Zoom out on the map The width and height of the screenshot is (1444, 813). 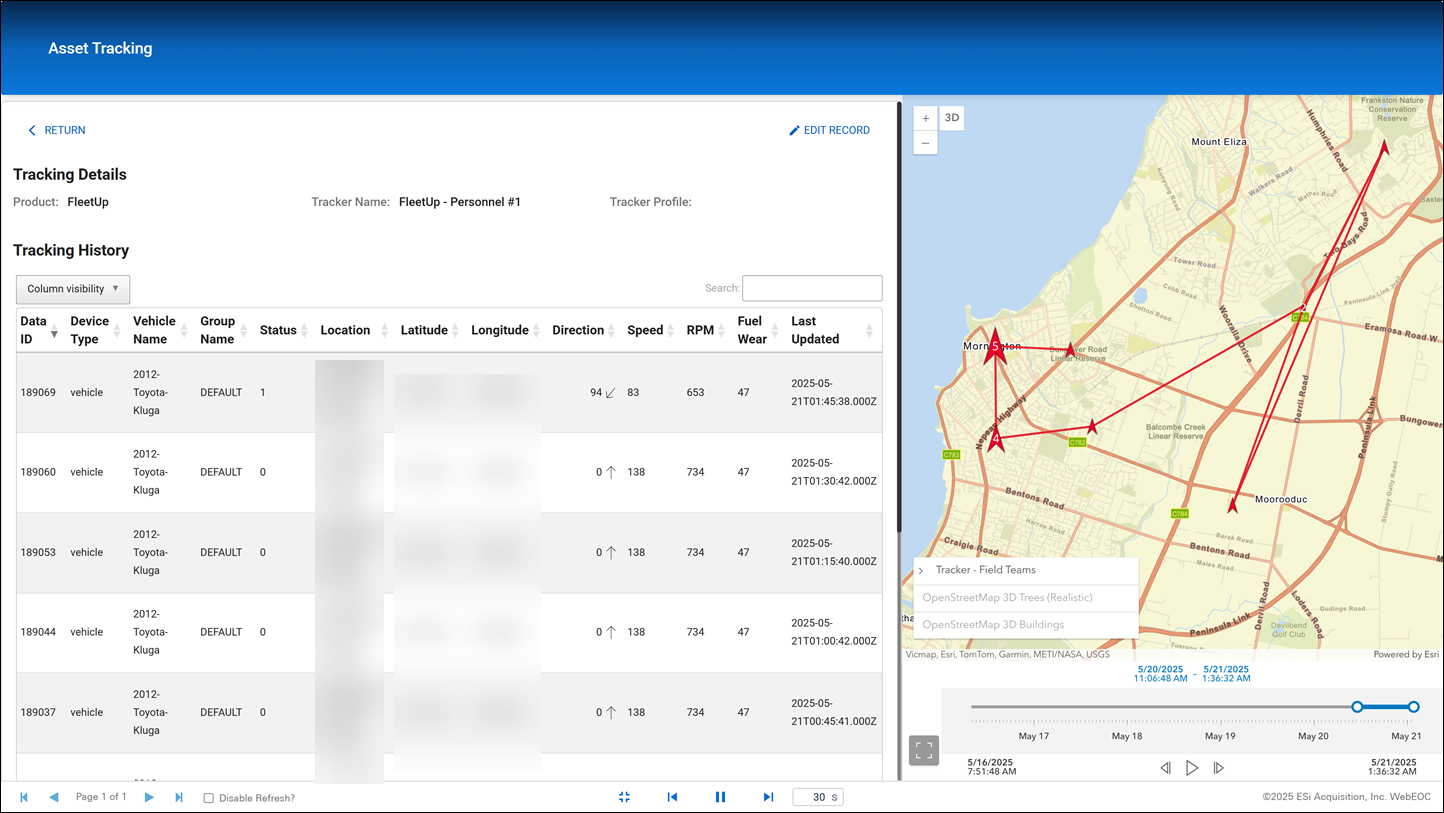click(x=926, y=143)
